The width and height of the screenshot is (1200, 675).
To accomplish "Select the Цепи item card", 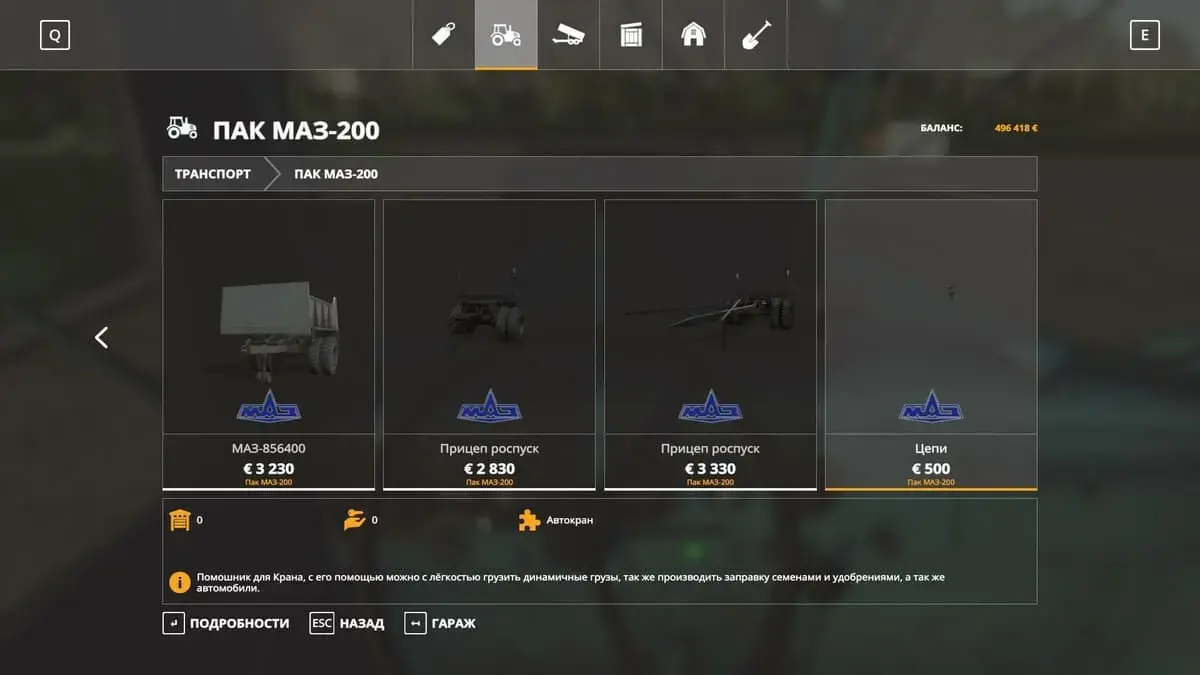I will (931, 345).
